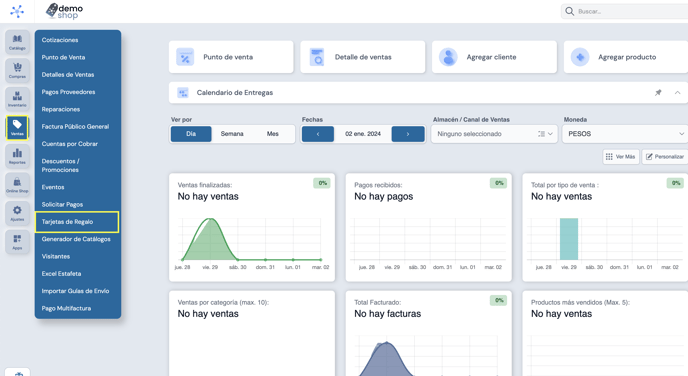Open Punto de Venta menu item
Image resolution: width=688 pixels, height=376 pixels.
(63, 57)
